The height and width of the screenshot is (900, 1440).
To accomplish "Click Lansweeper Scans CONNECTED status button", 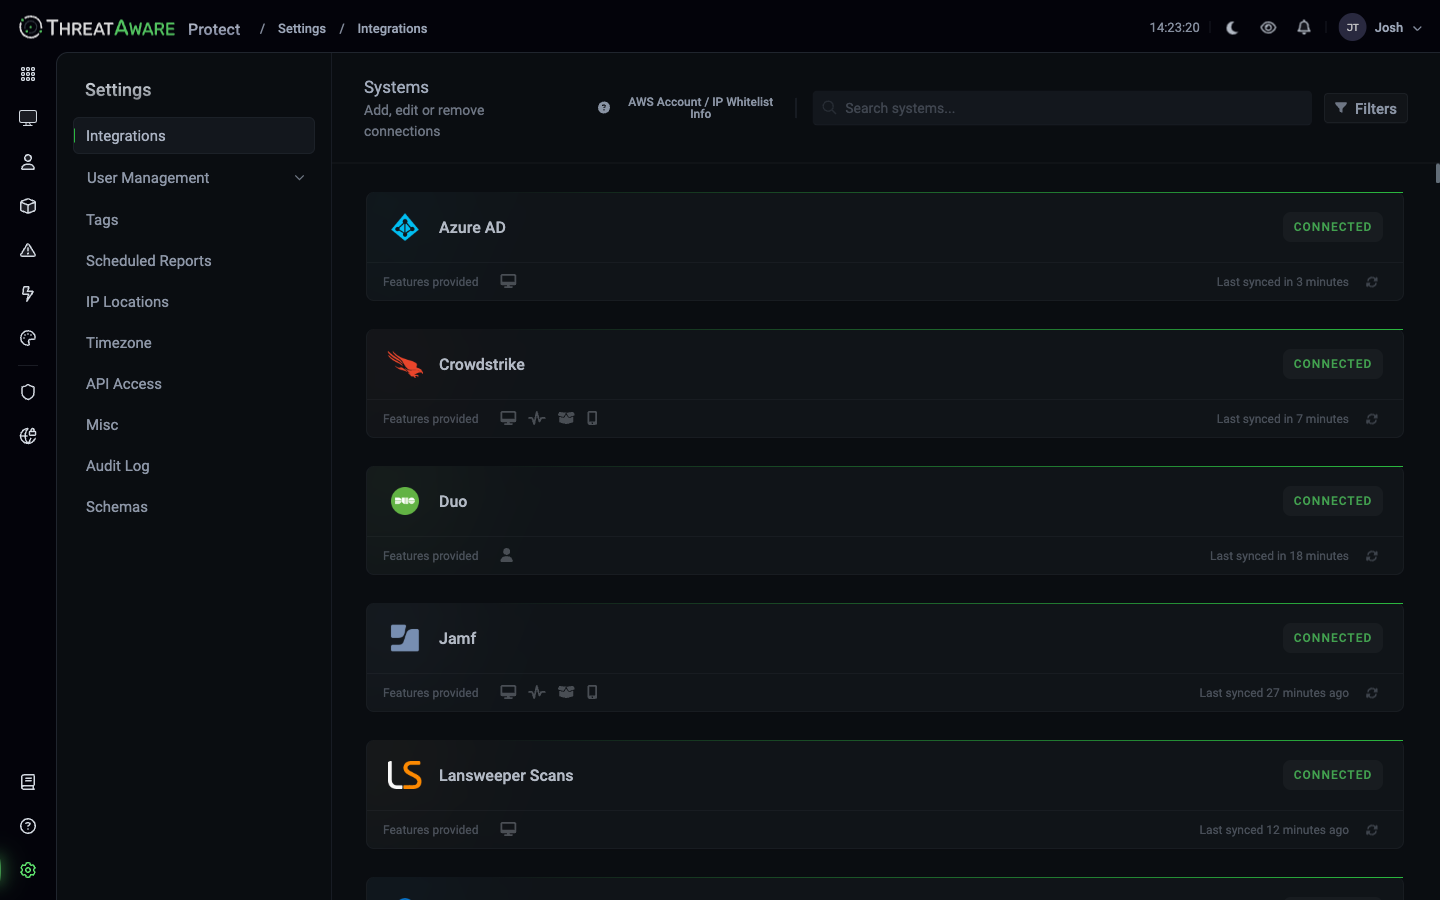I will (x=1333, y=775).
